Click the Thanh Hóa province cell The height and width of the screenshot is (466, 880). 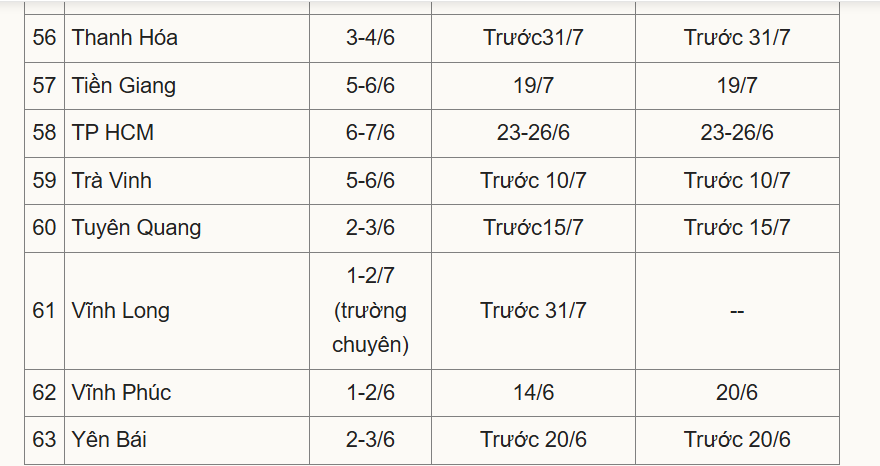[x=125, y=38]
